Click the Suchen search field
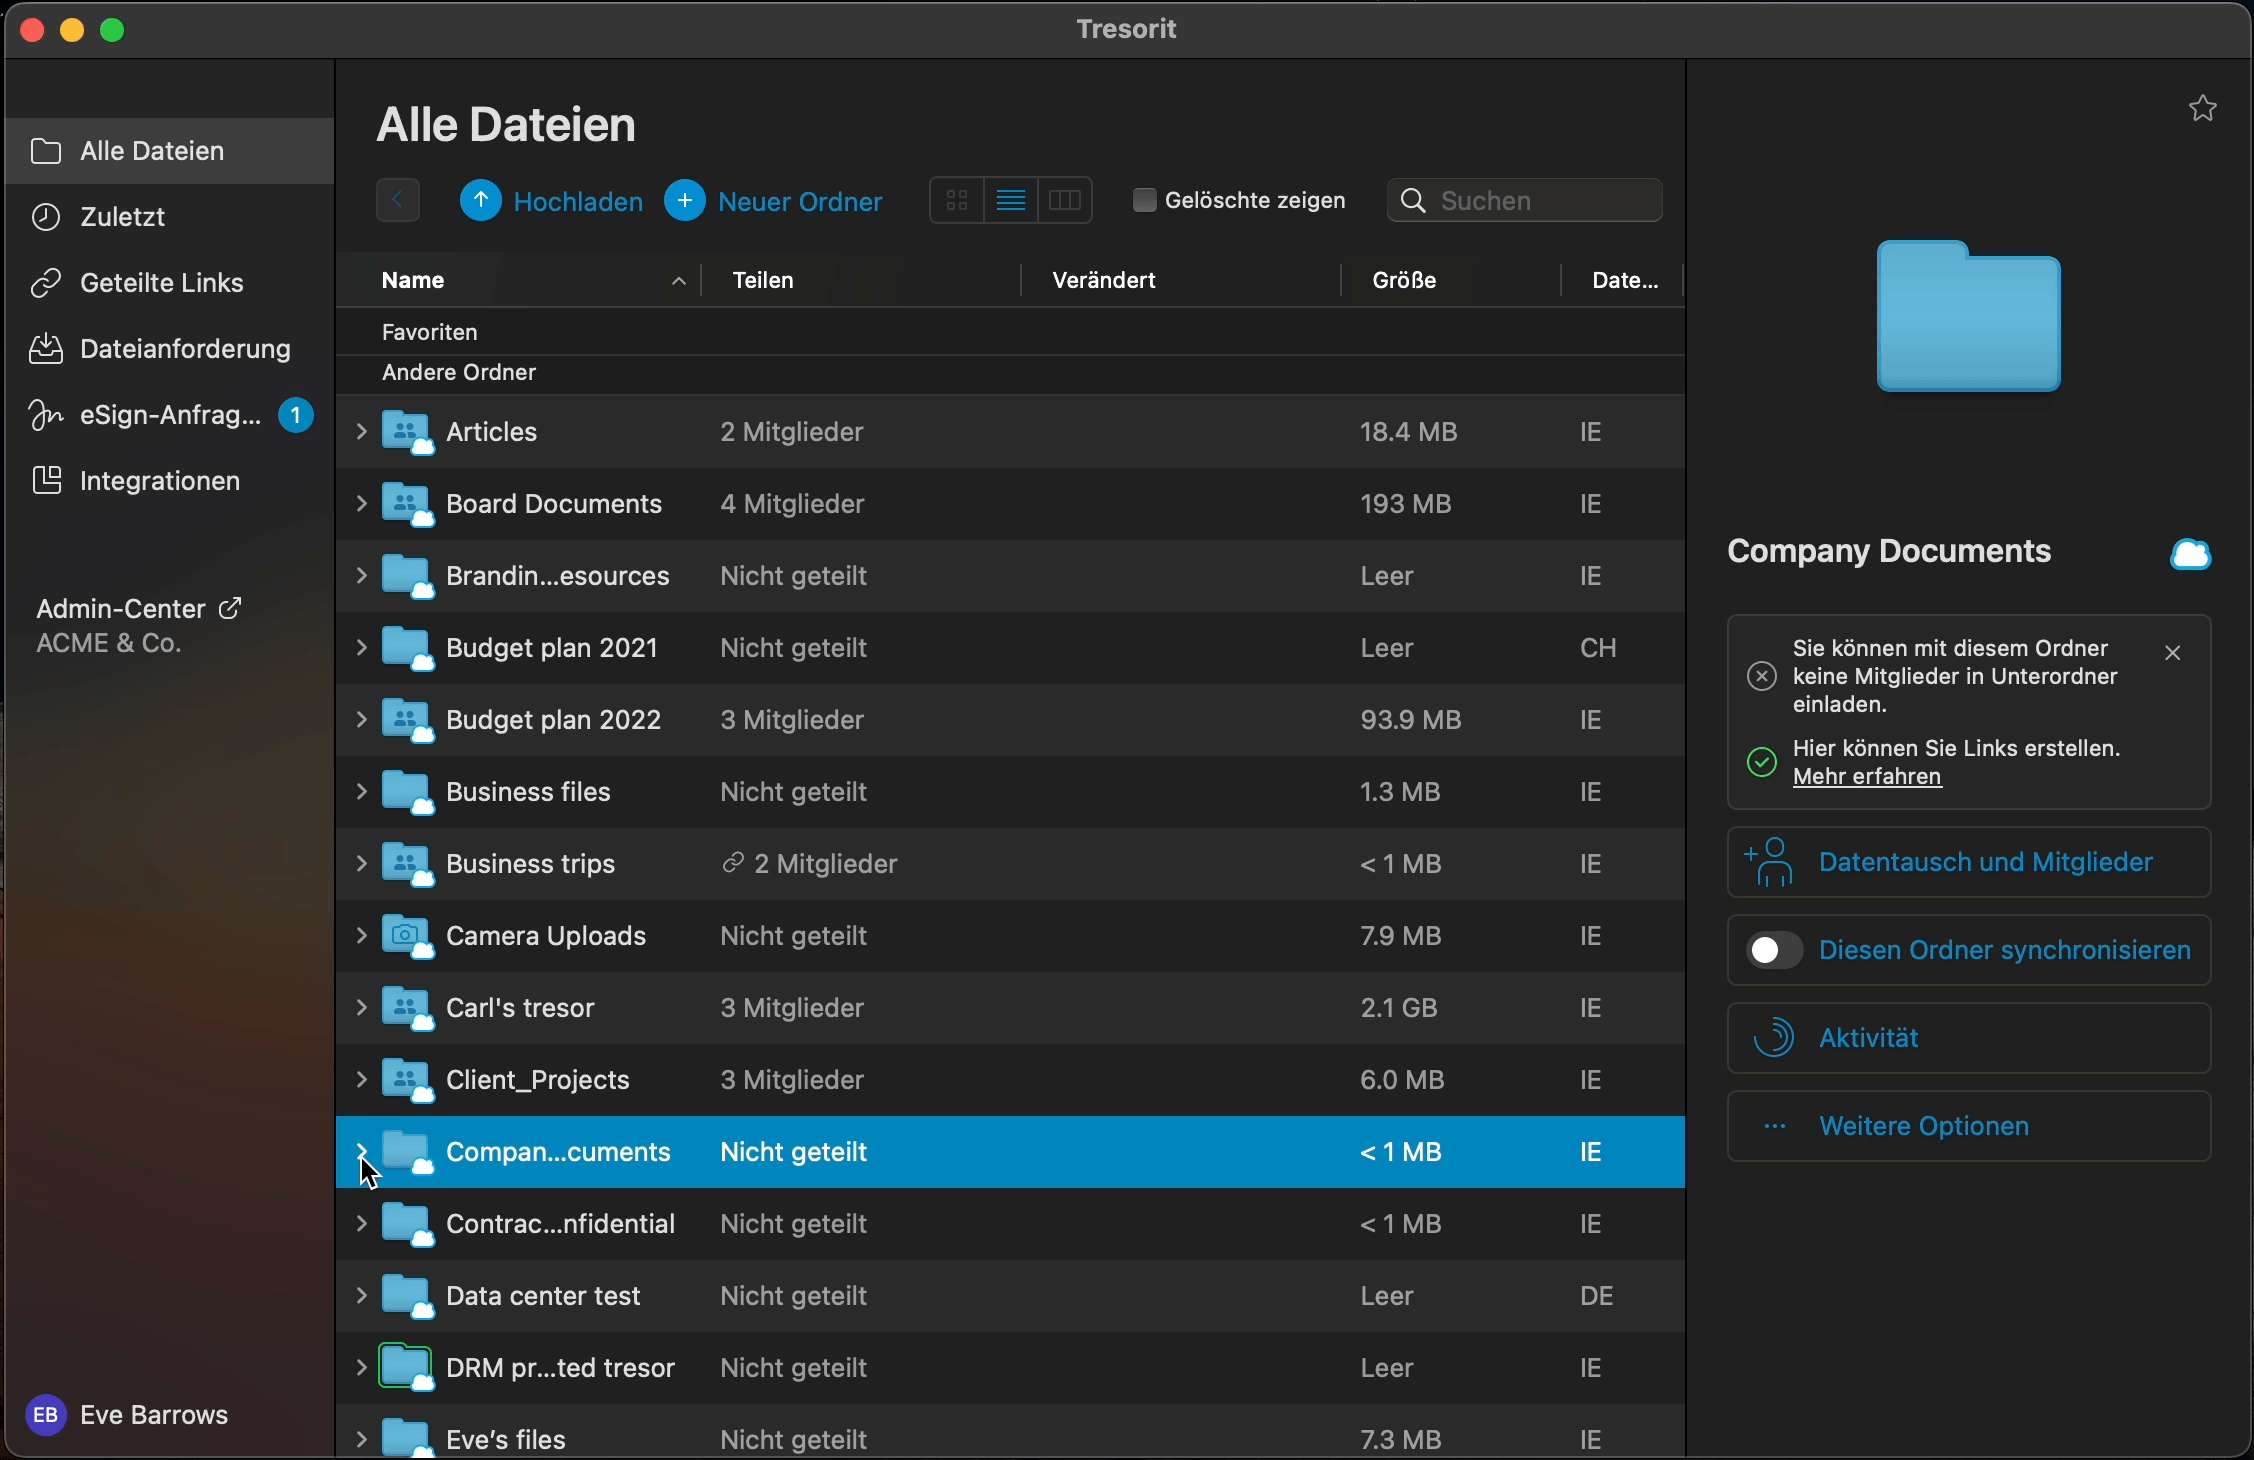This screenshot has width=2254, height=1460. pos(1525,200)
